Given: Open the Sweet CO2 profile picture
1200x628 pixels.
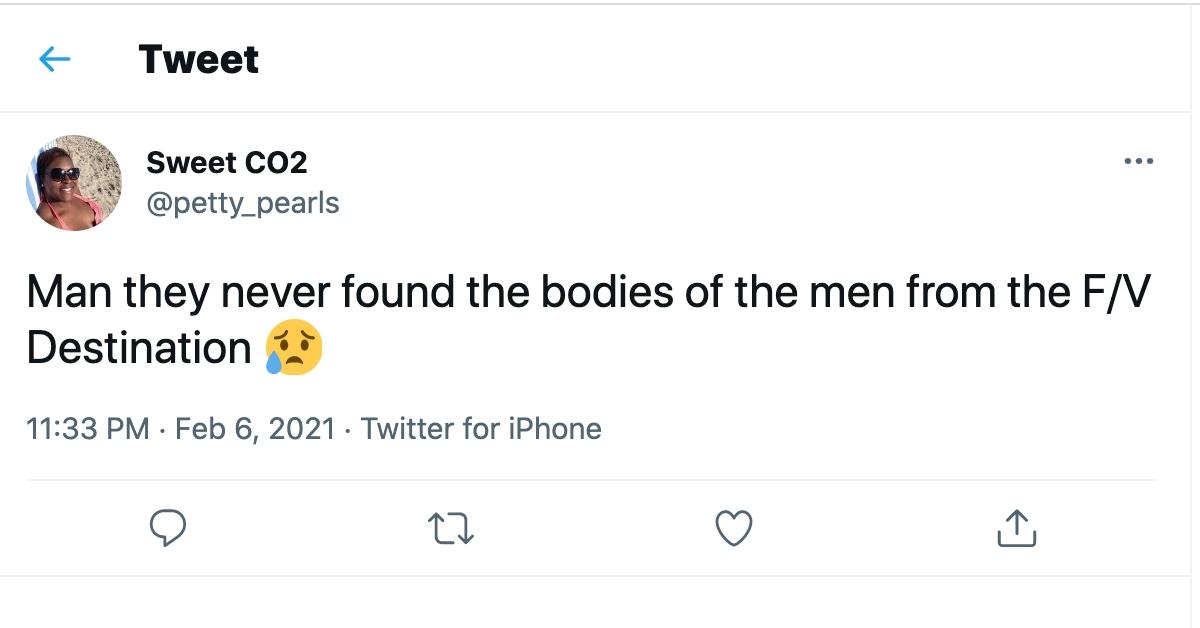Looking at the screenshot, I should 73,183.
